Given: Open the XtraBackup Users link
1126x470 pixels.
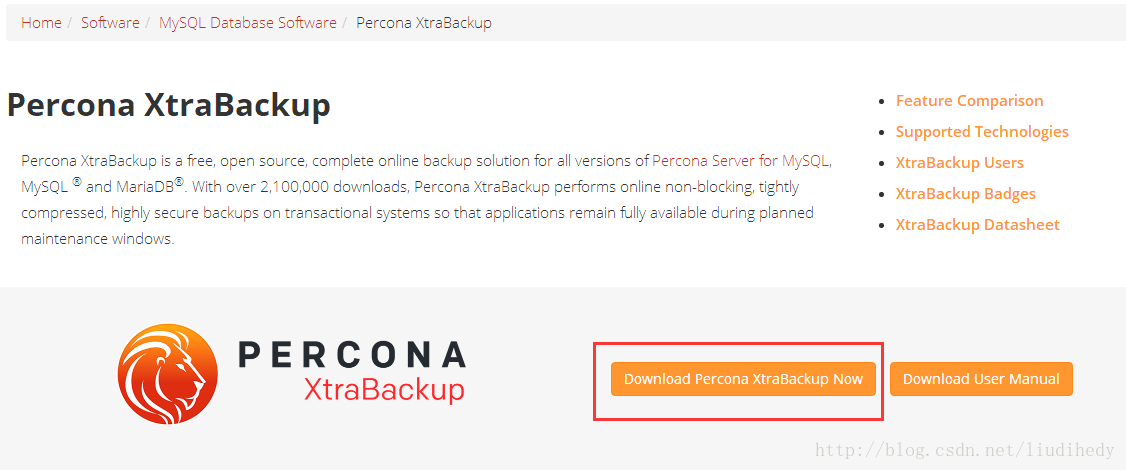Looking at the screenshot, I should [959, 162].
